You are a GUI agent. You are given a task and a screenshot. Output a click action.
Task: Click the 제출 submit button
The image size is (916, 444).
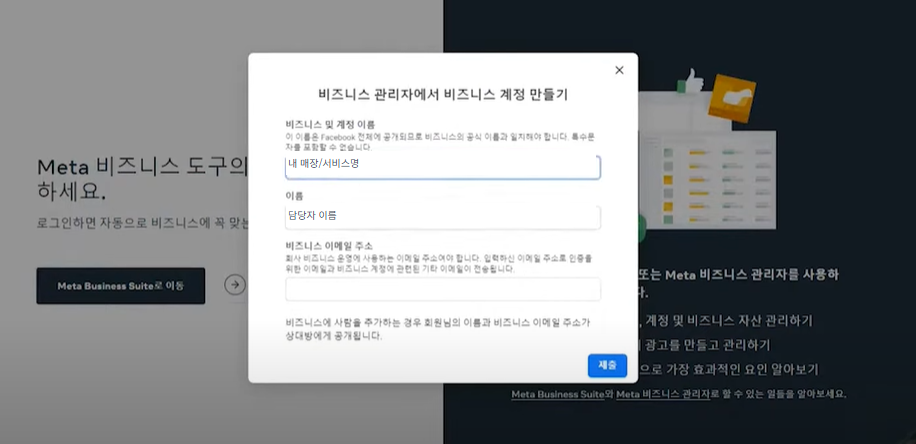click(607, 366)
